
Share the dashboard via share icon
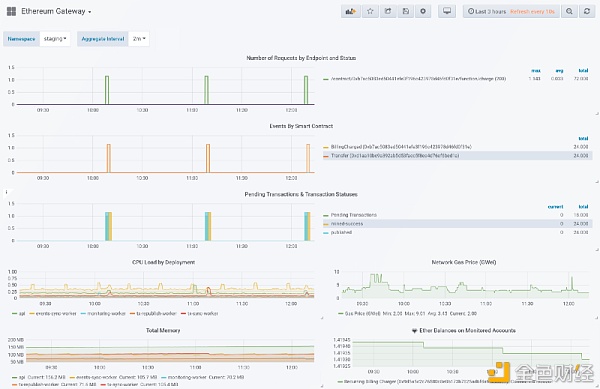point(388,11)
